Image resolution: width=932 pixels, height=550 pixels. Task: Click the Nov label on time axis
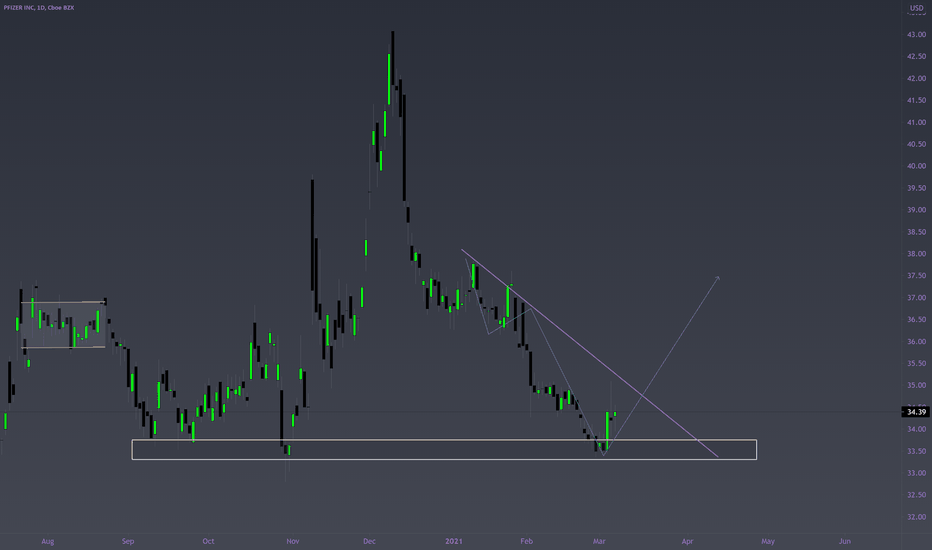point(292,542)
